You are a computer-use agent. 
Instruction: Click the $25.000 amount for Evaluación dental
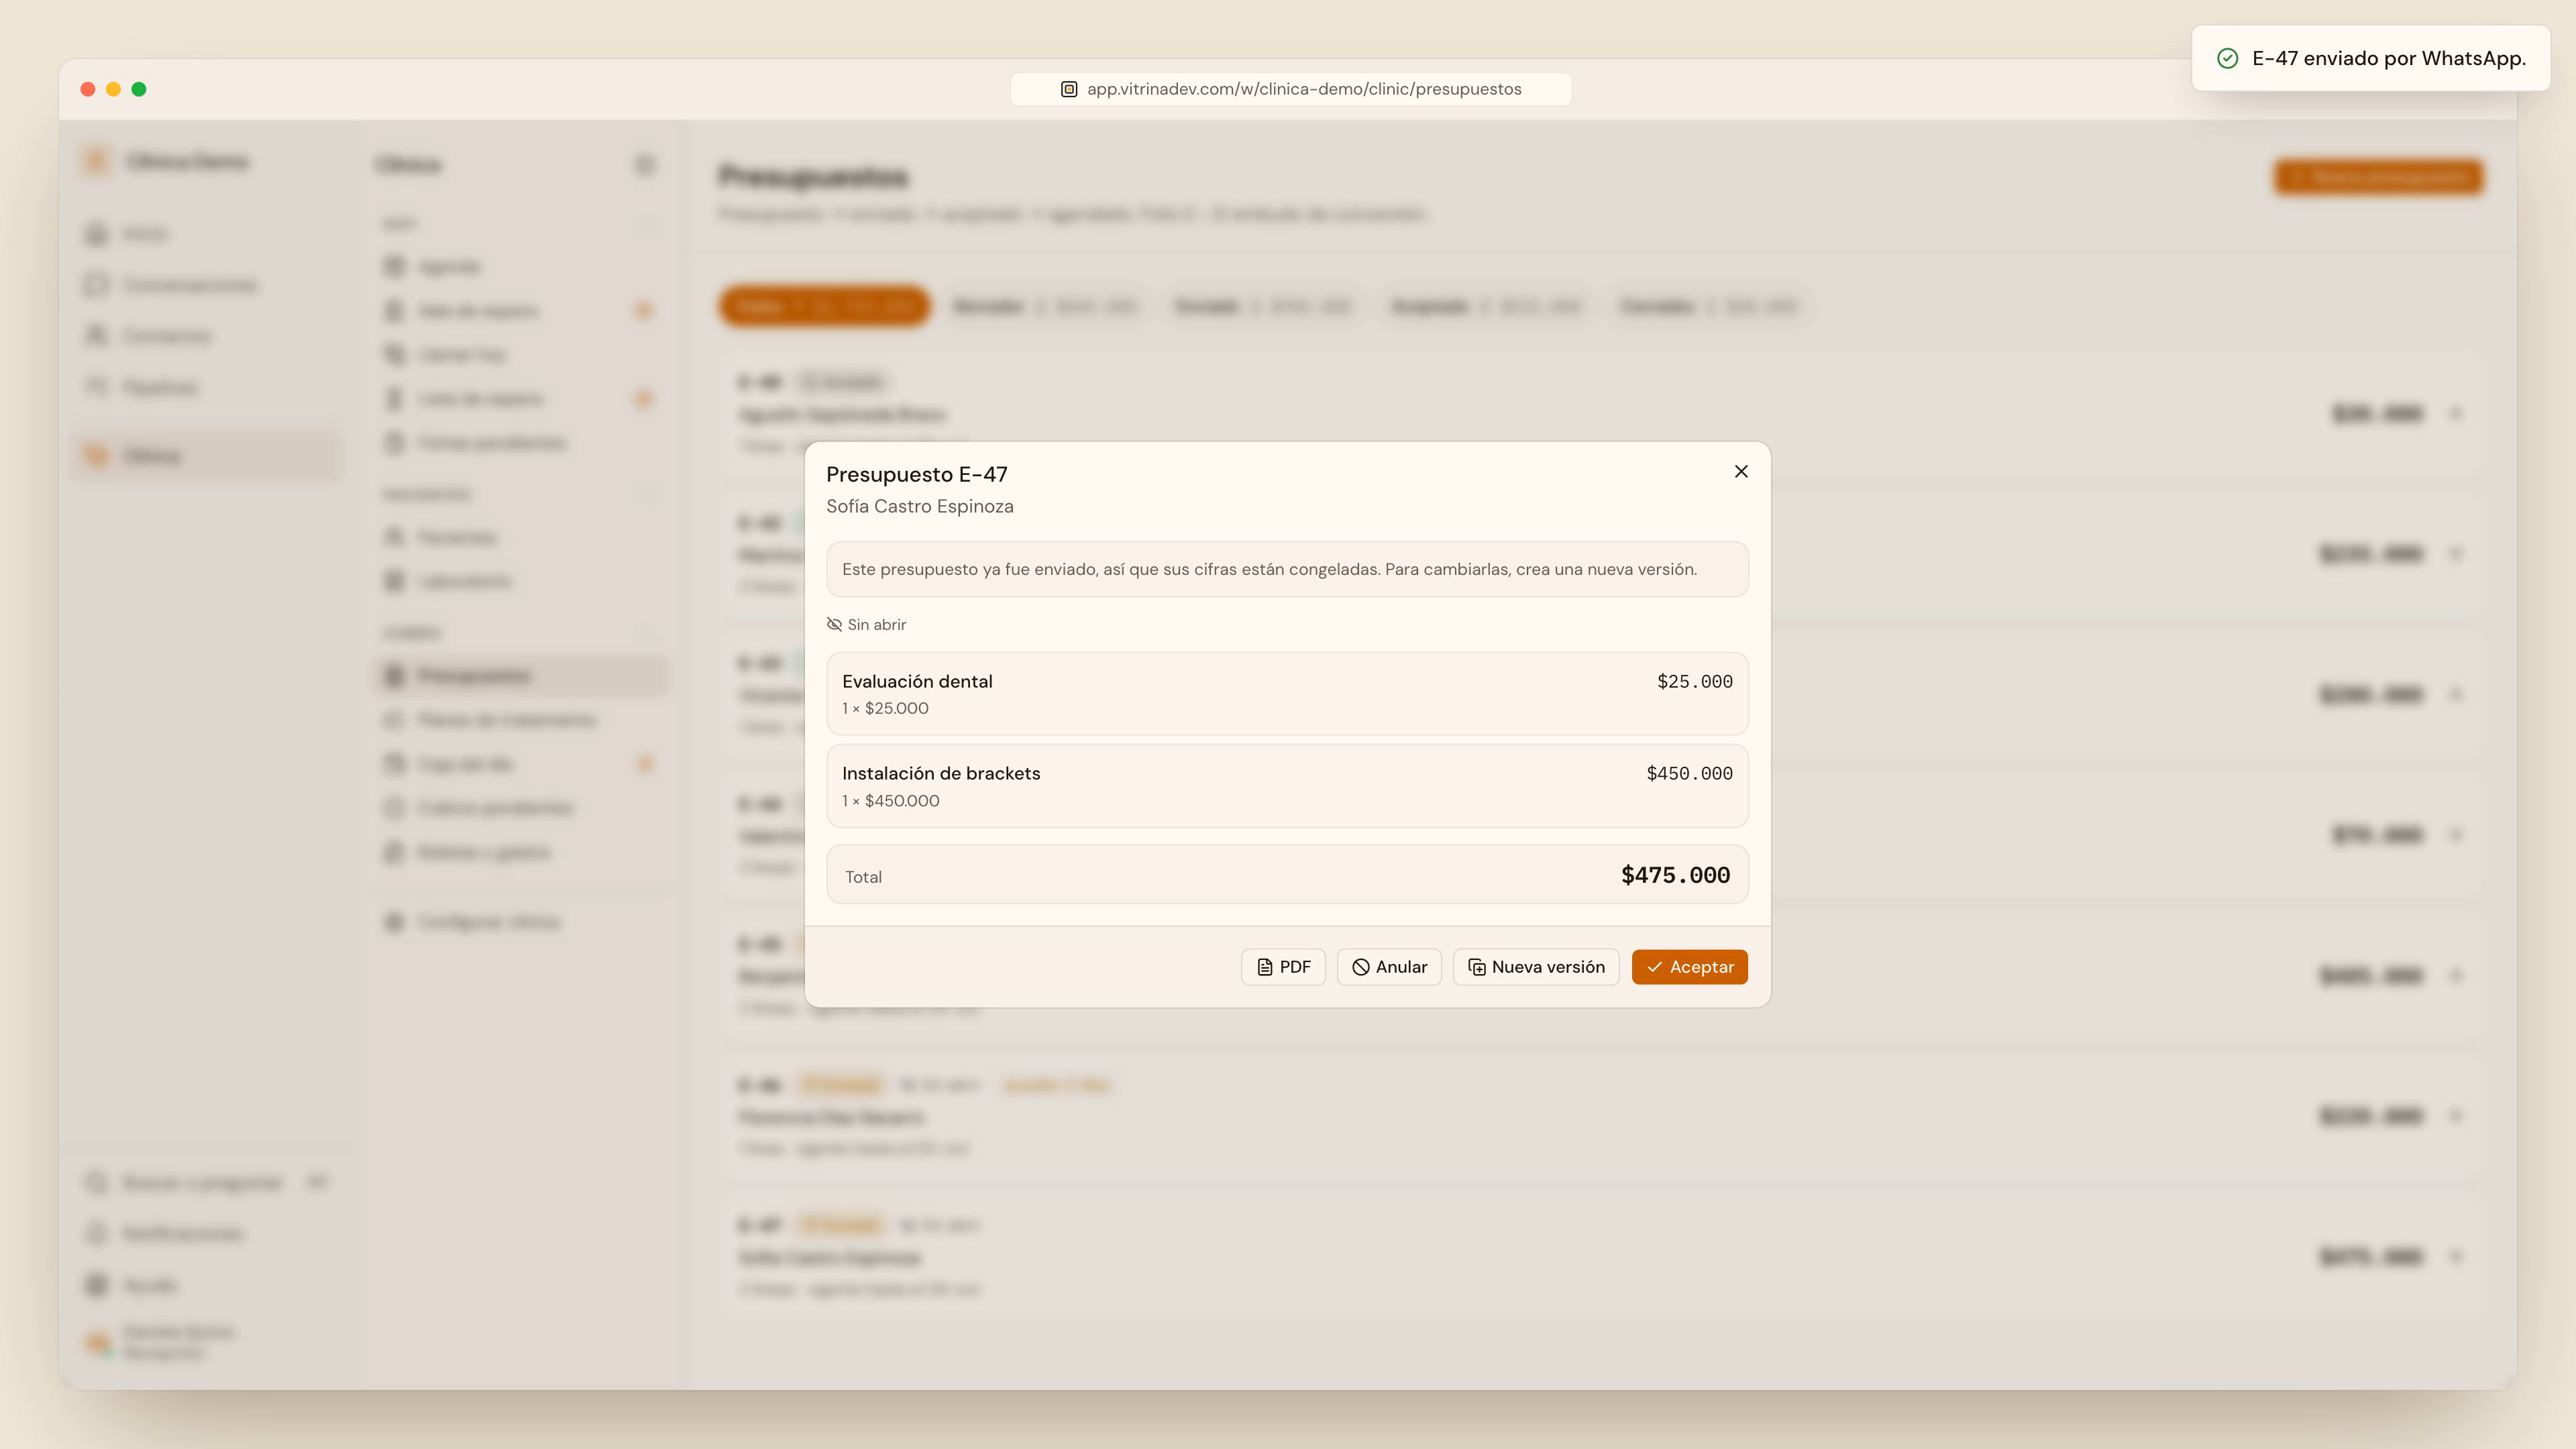(1694, 681)
